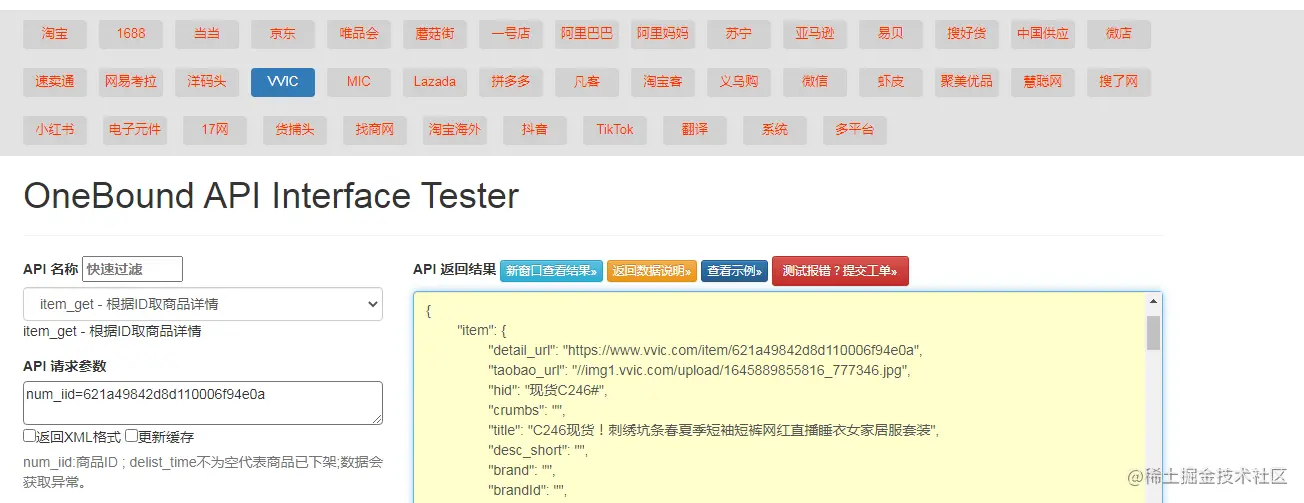Select the 微店 tab
1304x503 pixels.
pyautogui.click(x=1119, y=34)
